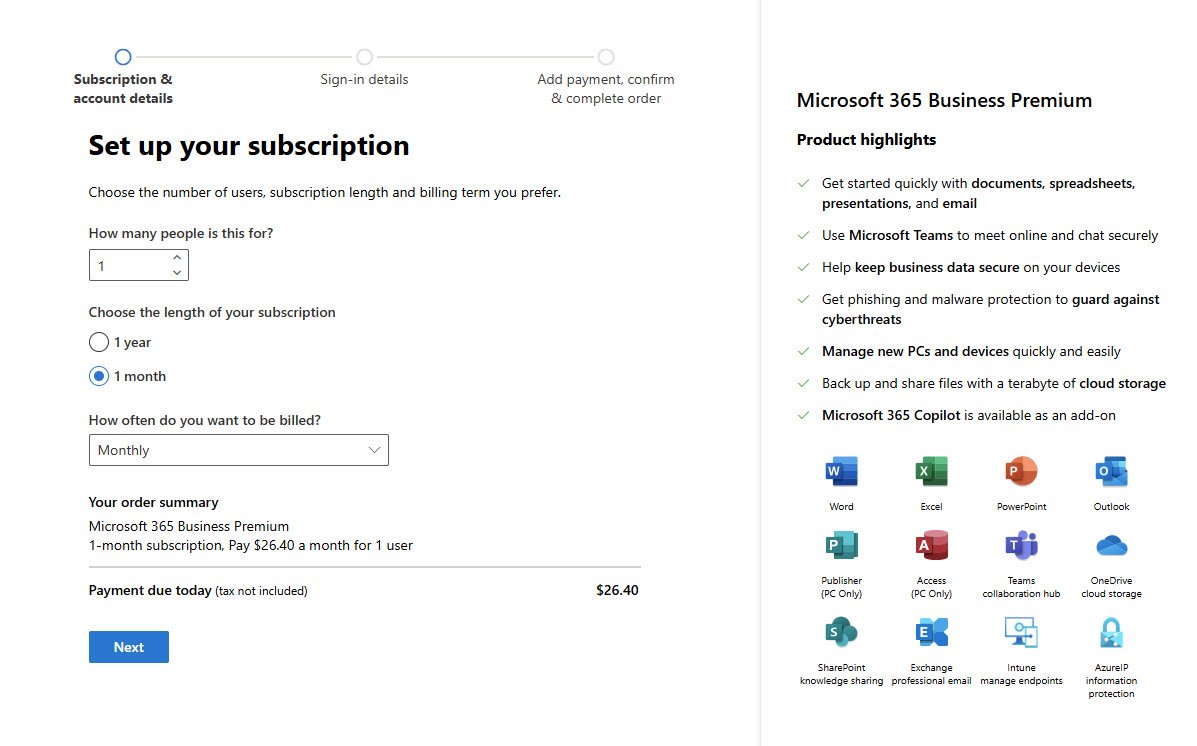
Task: Click the Exchange professional email icon
Action: click(931, 632)
